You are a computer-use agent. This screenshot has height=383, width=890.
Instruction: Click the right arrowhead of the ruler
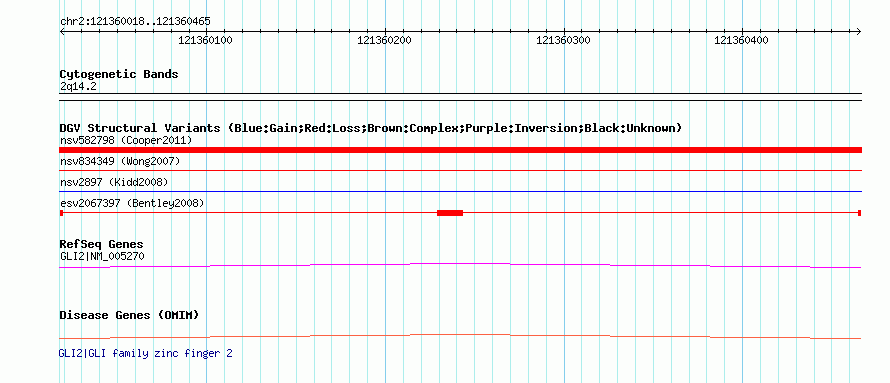(x=859, y=31)
